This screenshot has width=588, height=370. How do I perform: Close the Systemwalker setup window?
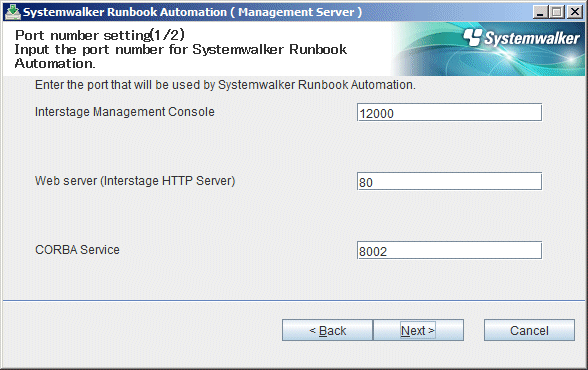(574, 12)
